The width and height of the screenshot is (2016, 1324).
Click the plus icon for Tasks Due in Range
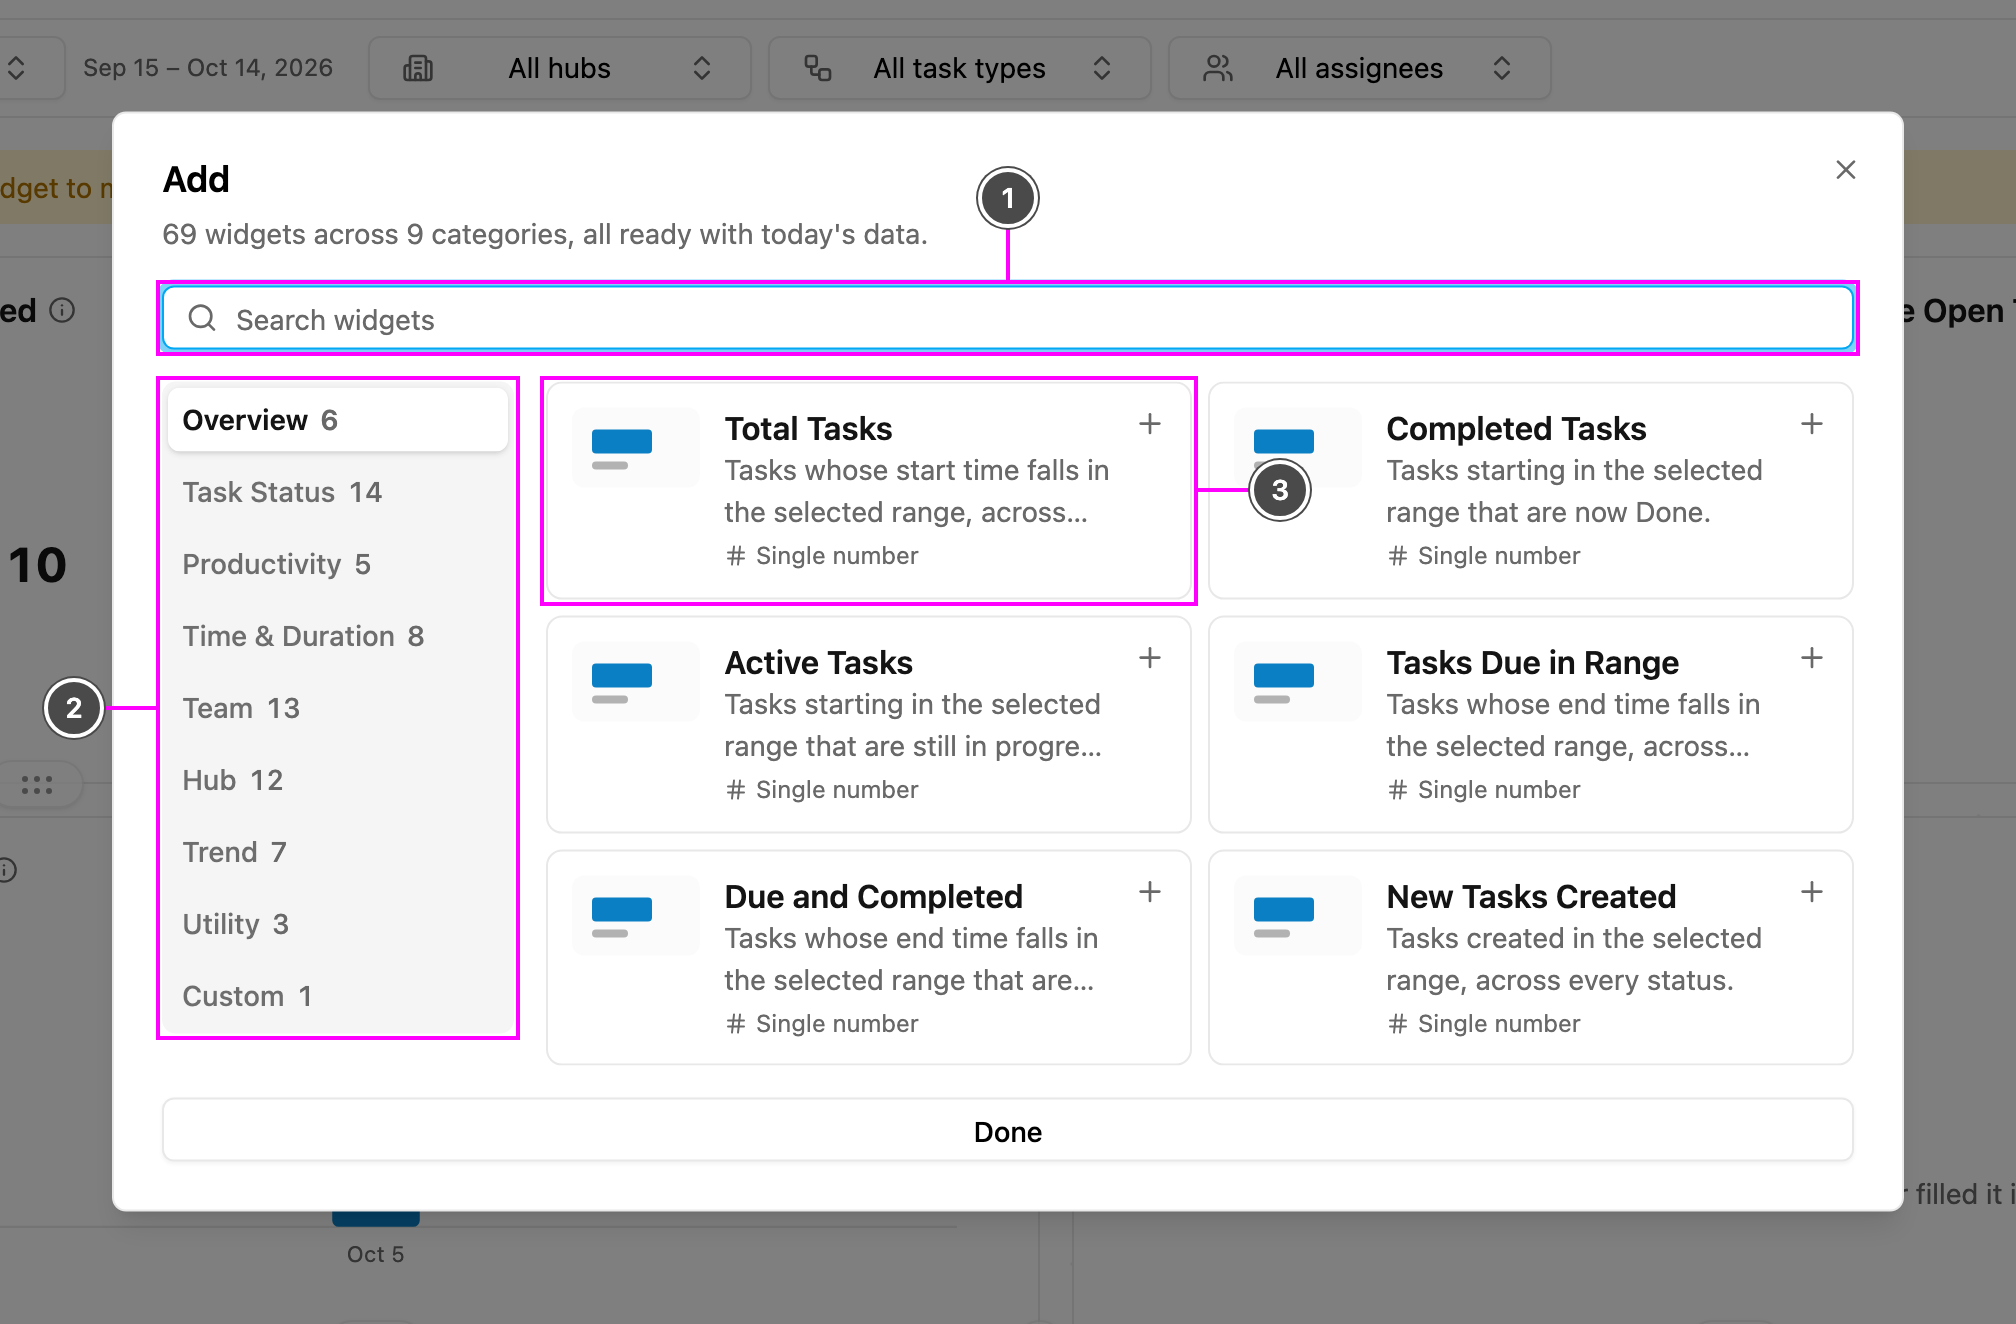pos(1812,658)
